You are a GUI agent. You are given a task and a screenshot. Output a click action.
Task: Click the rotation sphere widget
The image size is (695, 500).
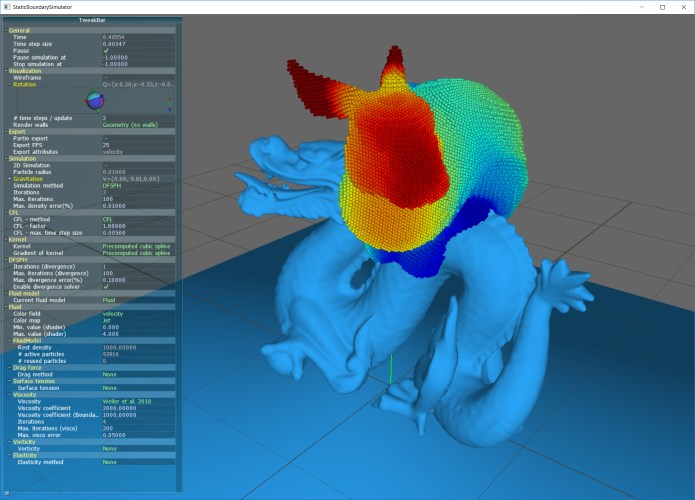[x=95, y=101]
